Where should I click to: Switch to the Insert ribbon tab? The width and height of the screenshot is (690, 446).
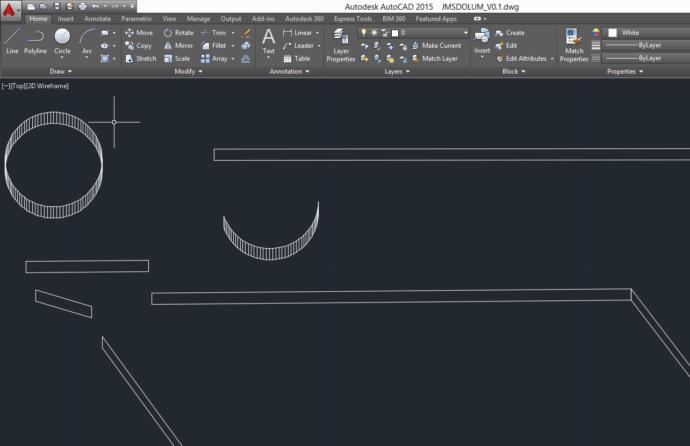tap(66, 18)
